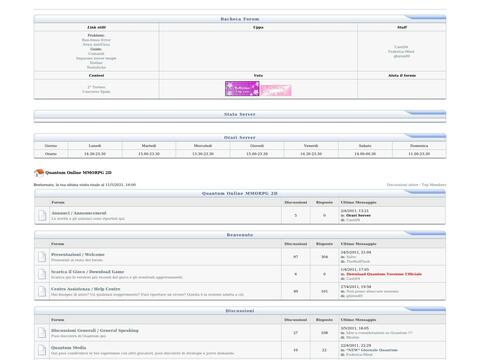Click the first contest link under Contest
Image resolution: width=480 pixels, height=360 pixels.
pyautogui.click(x=96, y=87)
